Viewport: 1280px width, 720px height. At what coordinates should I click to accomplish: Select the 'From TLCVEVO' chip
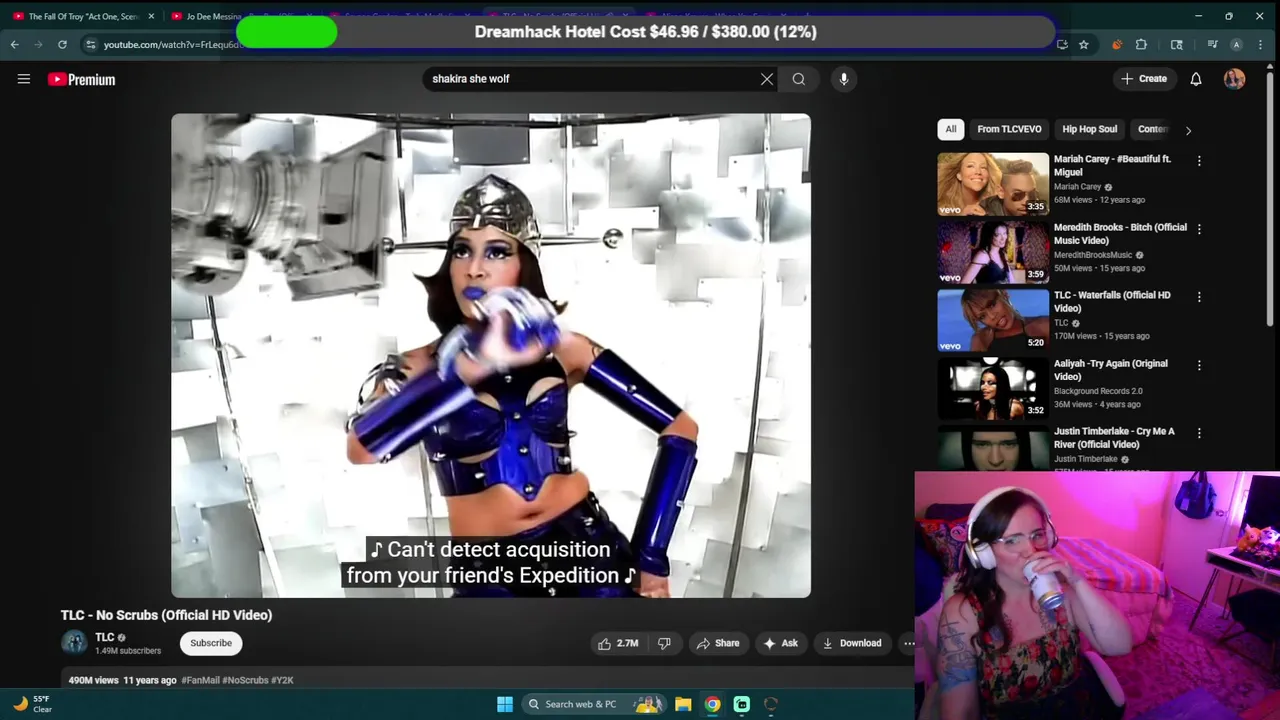click(x=1009, y=129)
